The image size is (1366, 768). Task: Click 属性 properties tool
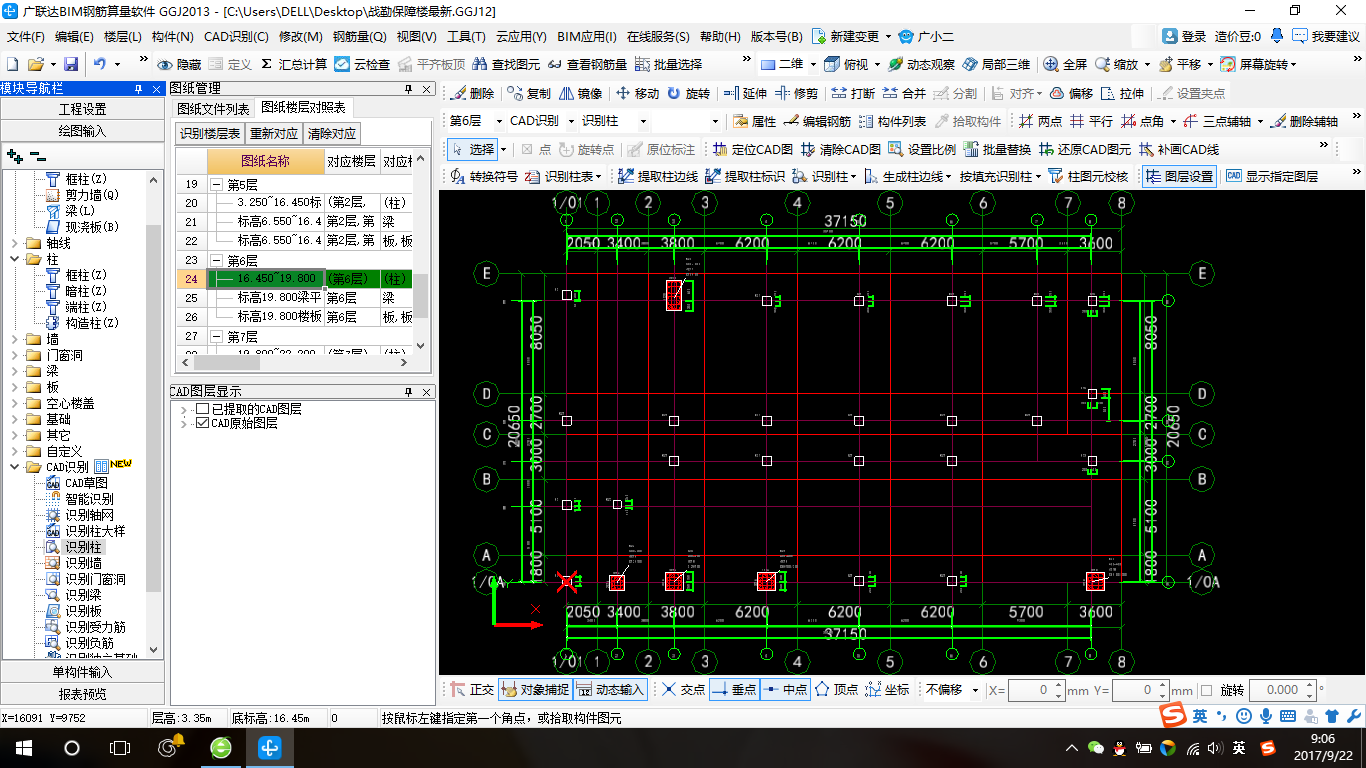pos(753,121)
